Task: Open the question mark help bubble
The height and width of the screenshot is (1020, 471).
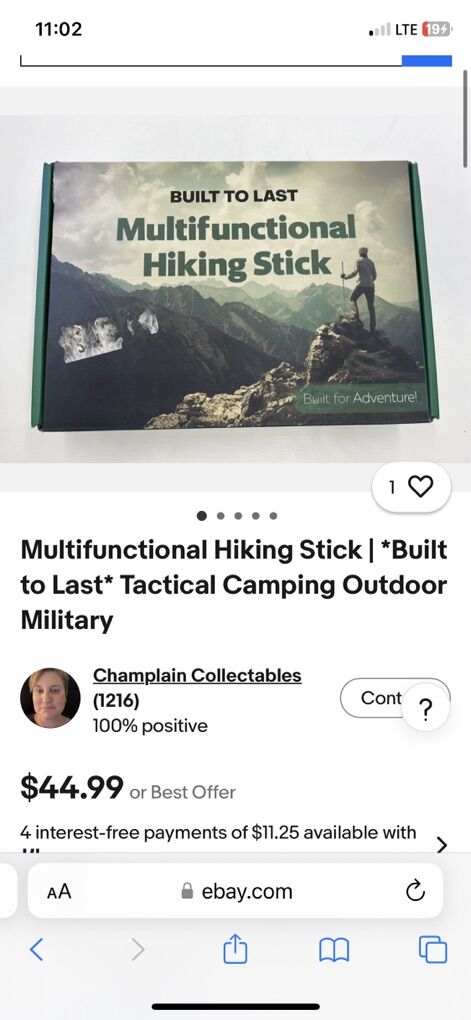Action: [x=425, y=708]
